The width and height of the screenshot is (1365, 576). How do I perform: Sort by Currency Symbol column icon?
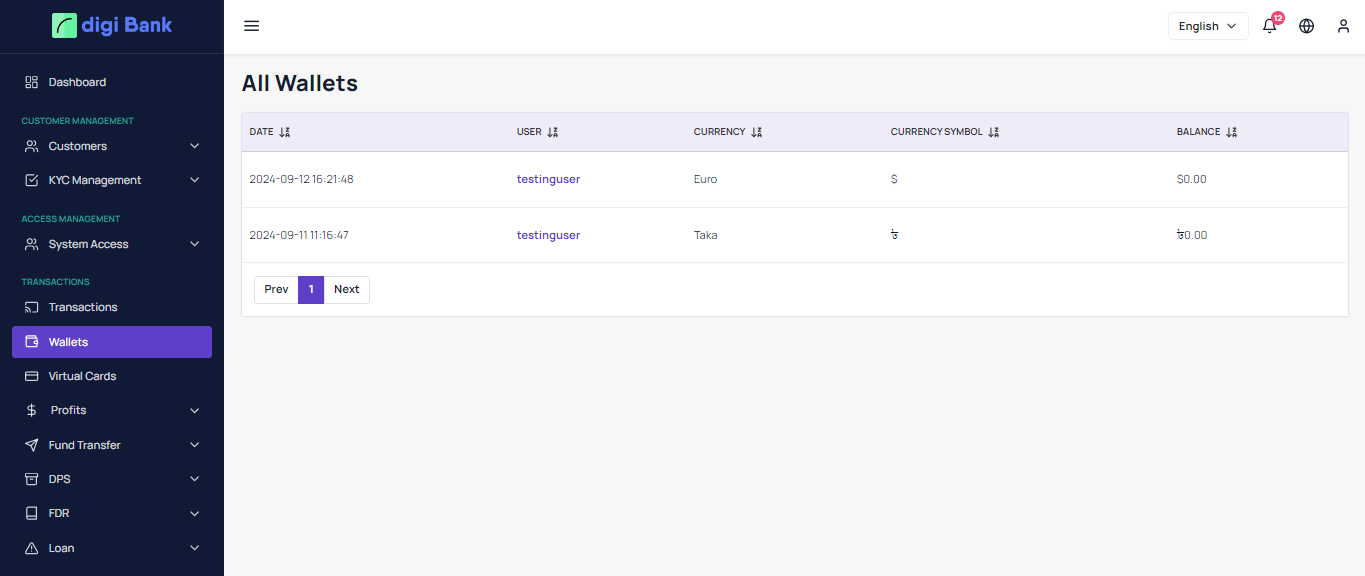click(x=993, y=132)
